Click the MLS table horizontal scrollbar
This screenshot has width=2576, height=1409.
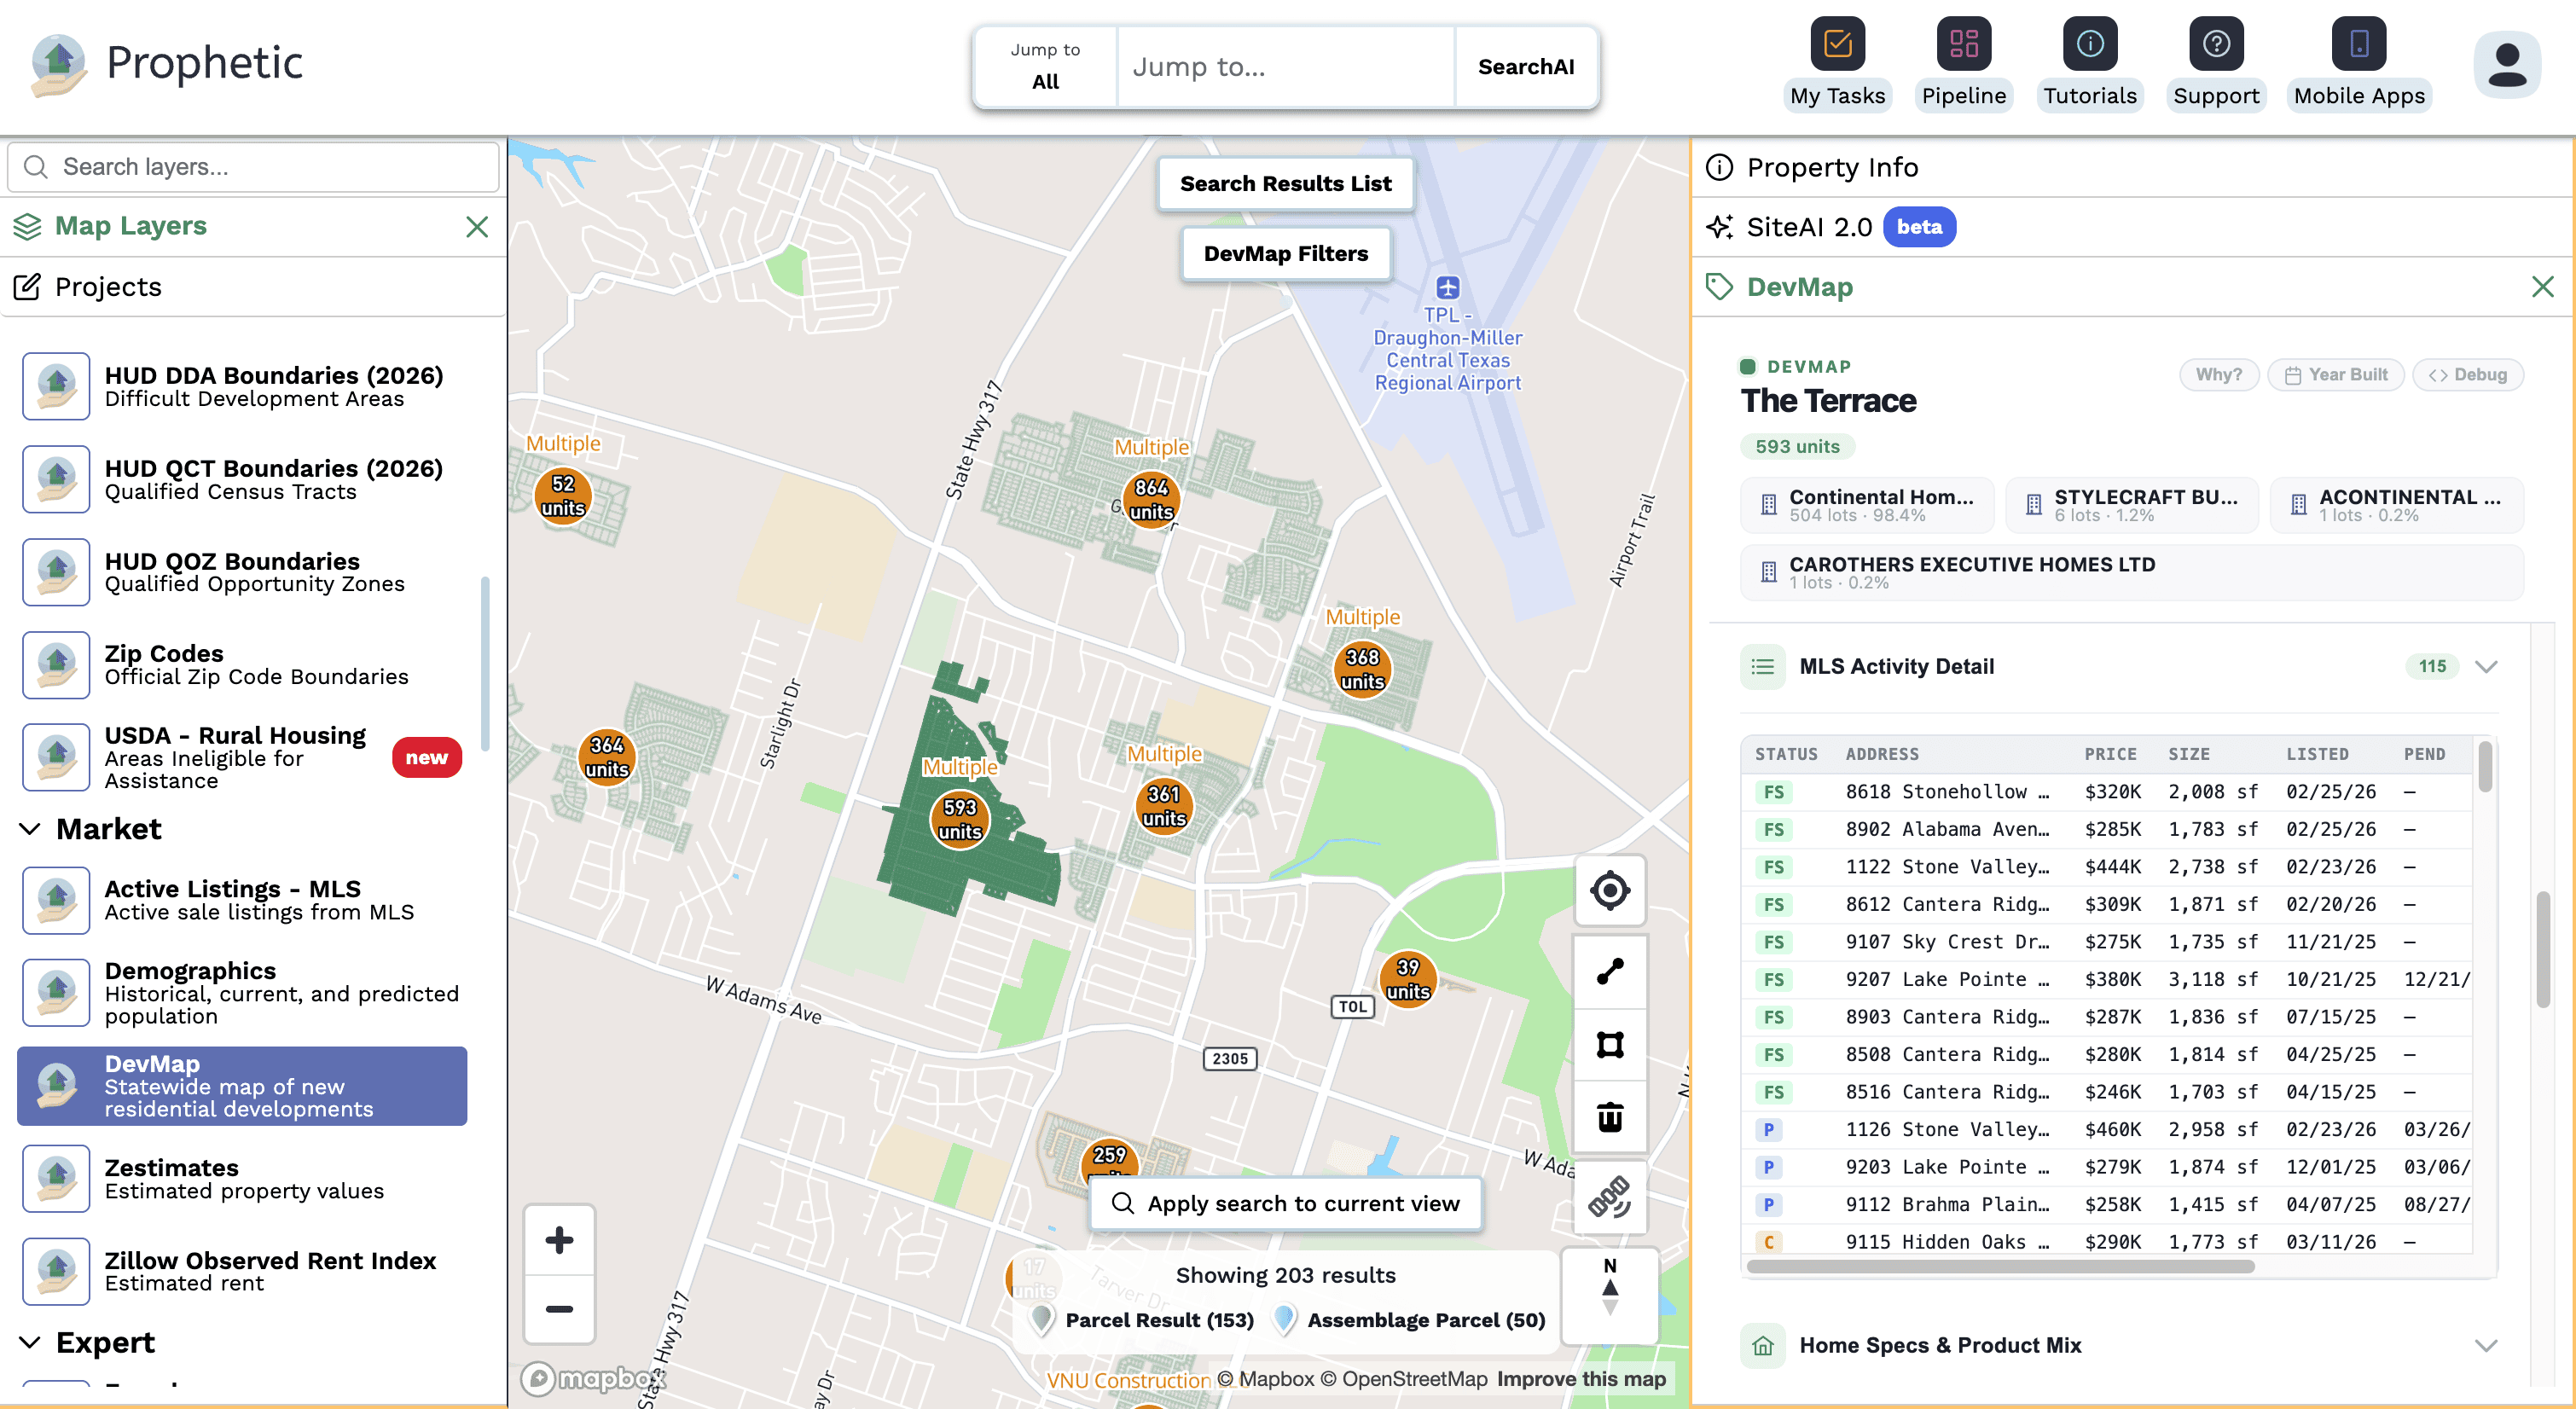pos(2000,1266)
